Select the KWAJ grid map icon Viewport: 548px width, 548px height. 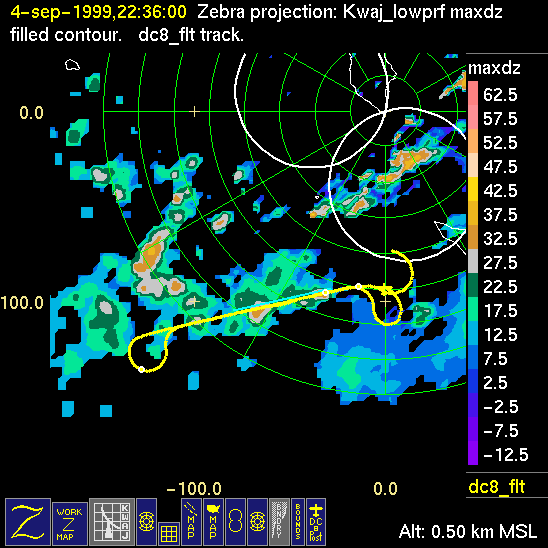tap(112, 521)
